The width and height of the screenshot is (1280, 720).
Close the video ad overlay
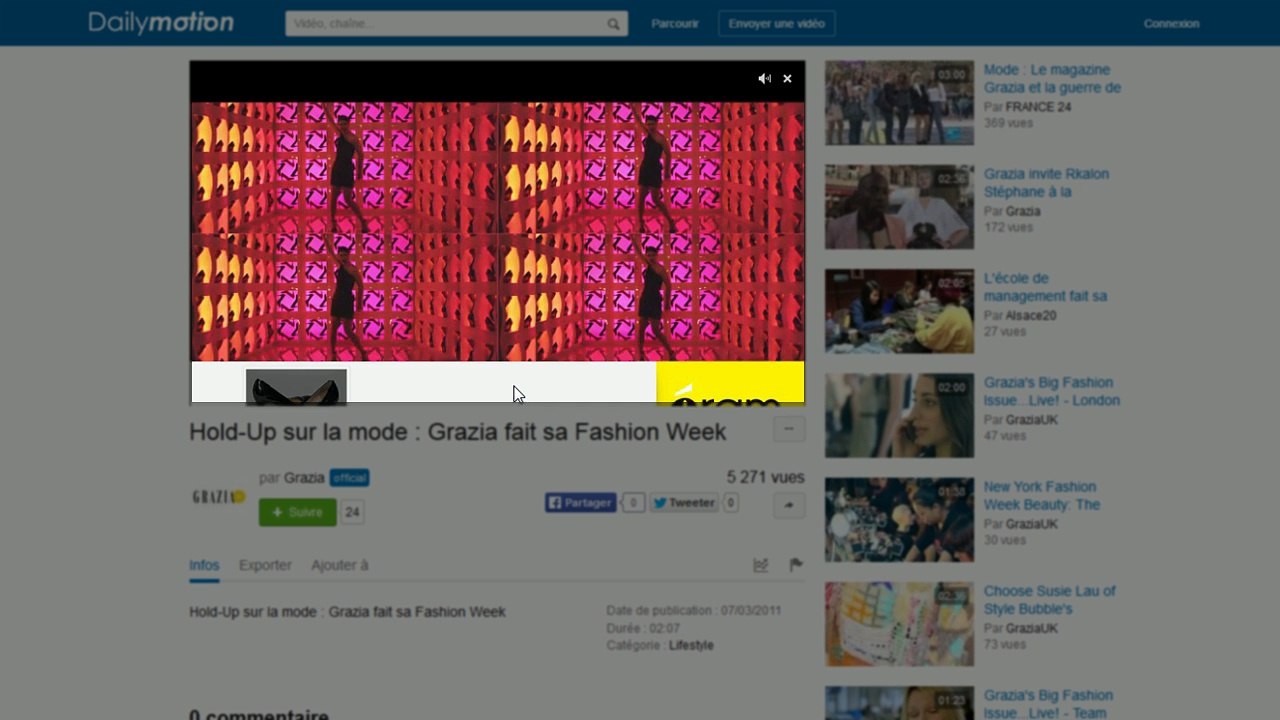click(787, 78)
